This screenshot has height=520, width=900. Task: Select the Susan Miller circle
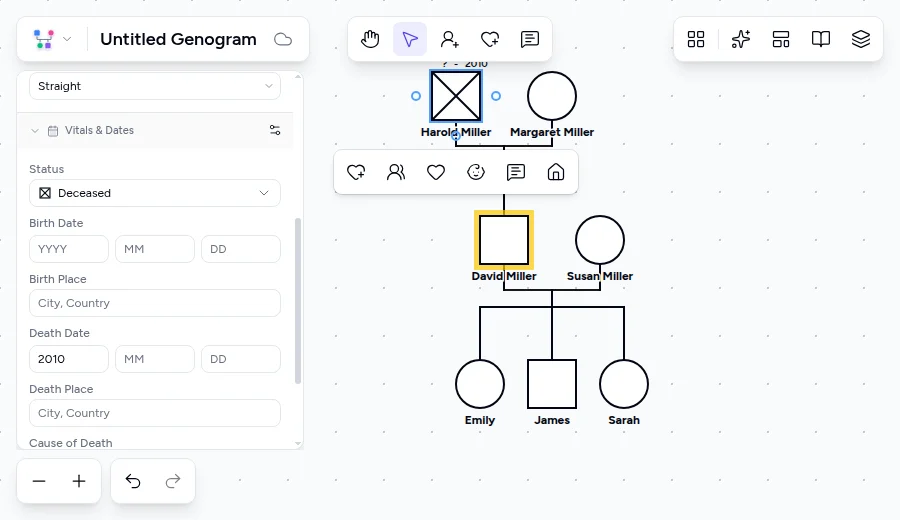pos(600,240)
